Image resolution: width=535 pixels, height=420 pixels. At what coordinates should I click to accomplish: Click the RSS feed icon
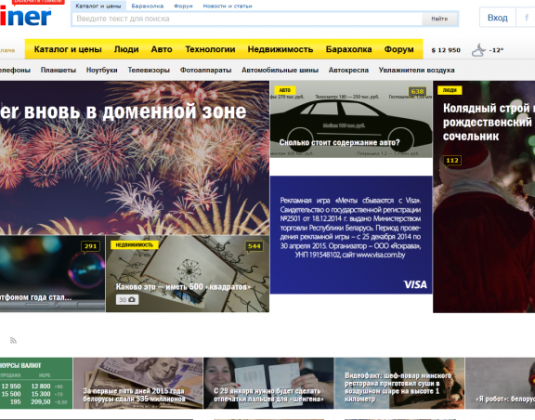click(13, 340)
